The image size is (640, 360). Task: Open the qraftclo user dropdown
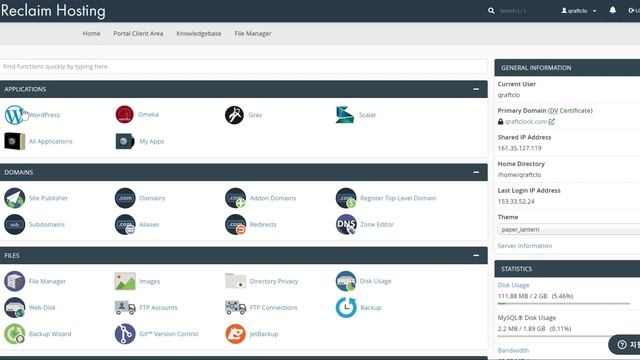click(579, 11)
